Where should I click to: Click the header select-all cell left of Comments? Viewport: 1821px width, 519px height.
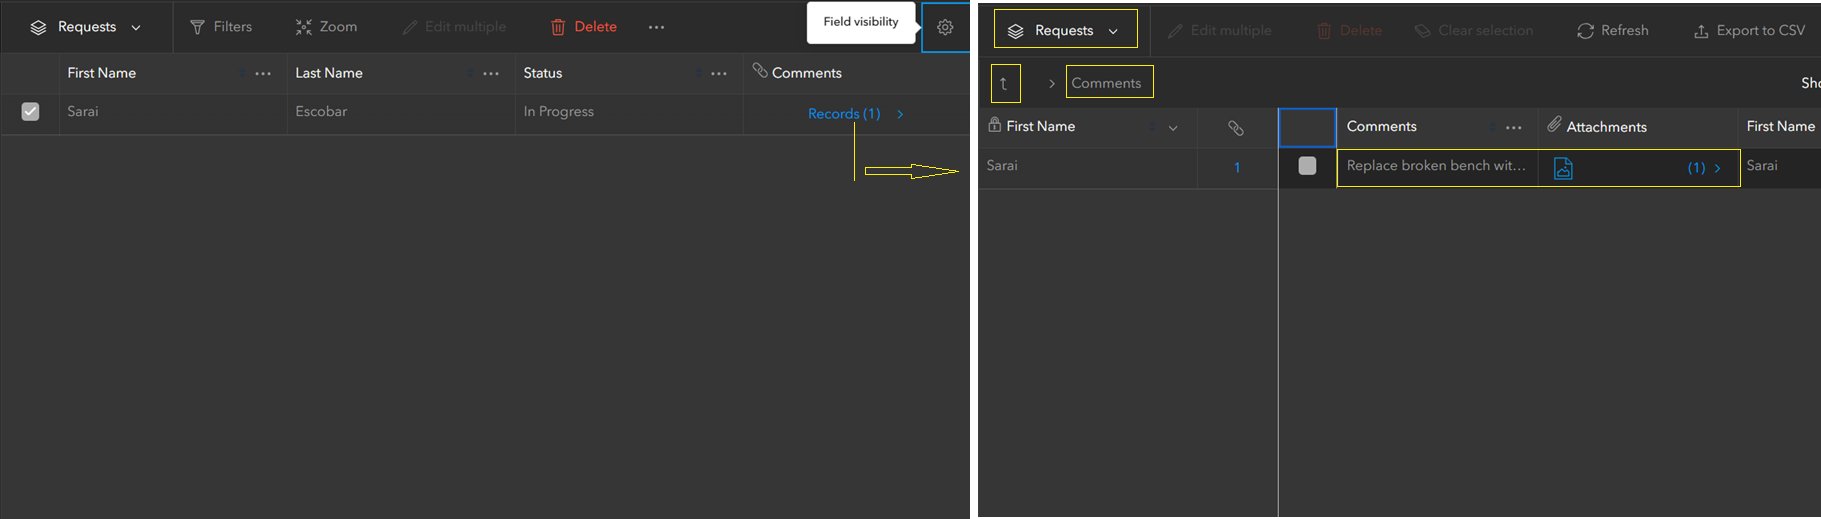[x=1307, y=128]
